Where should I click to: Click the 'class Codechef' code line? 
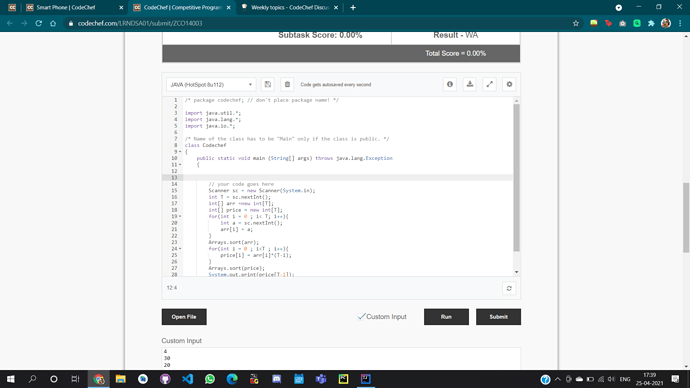pyautogui.click(x=206, y=145)
